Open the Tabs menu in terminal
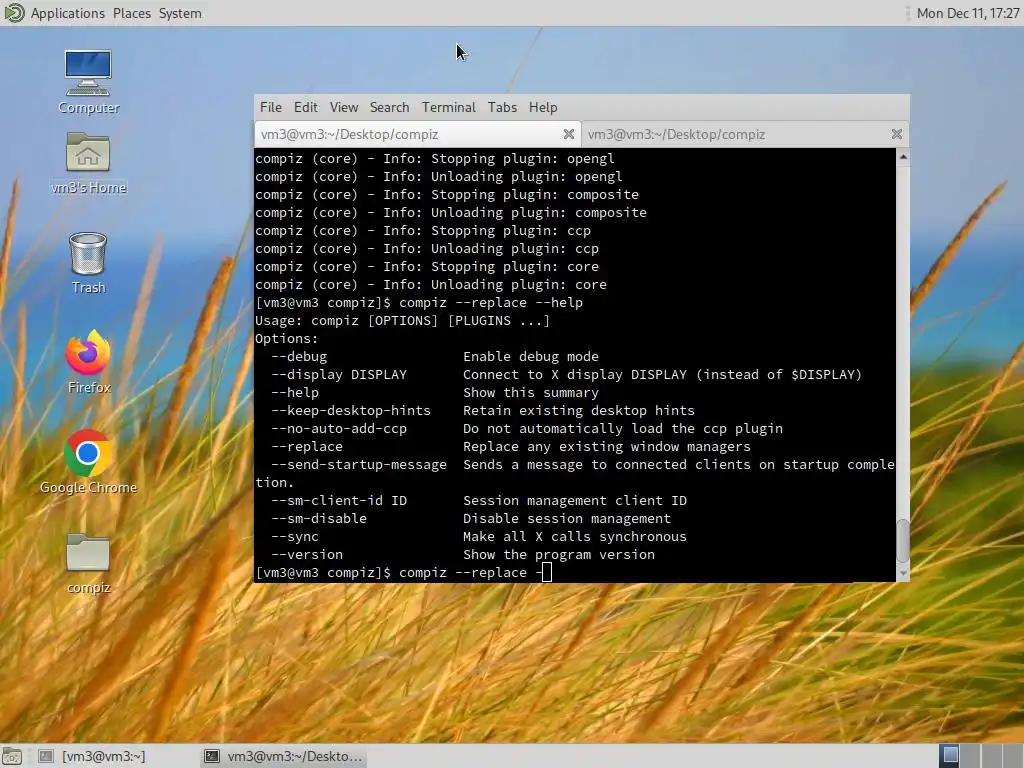Screen dimensions: 1024x768 point(502,107)
